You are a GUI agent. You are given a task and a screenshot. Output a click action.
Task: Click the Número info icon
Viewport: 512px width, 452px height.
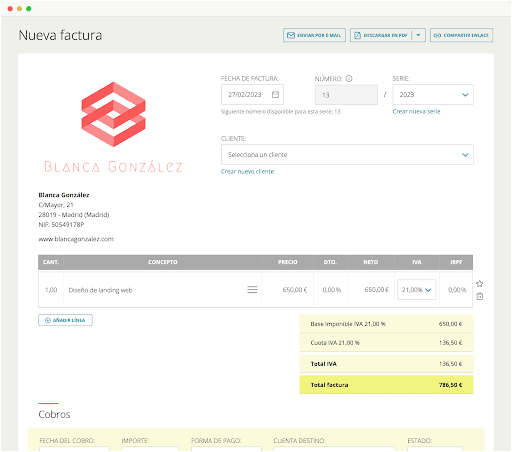349,79
